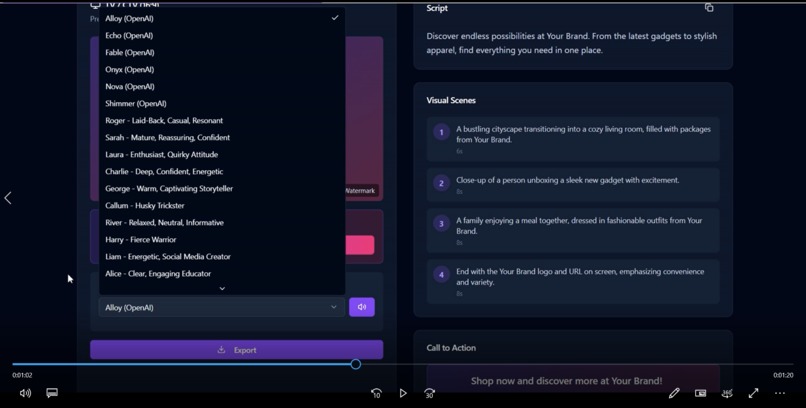Select scene 3 family enjoying a meal
The width and height of the screenshot is (806, 408).
tap(573, 231)
